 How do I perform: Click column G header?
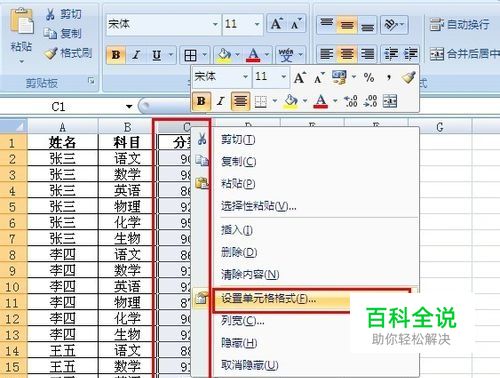click(440, 127)
